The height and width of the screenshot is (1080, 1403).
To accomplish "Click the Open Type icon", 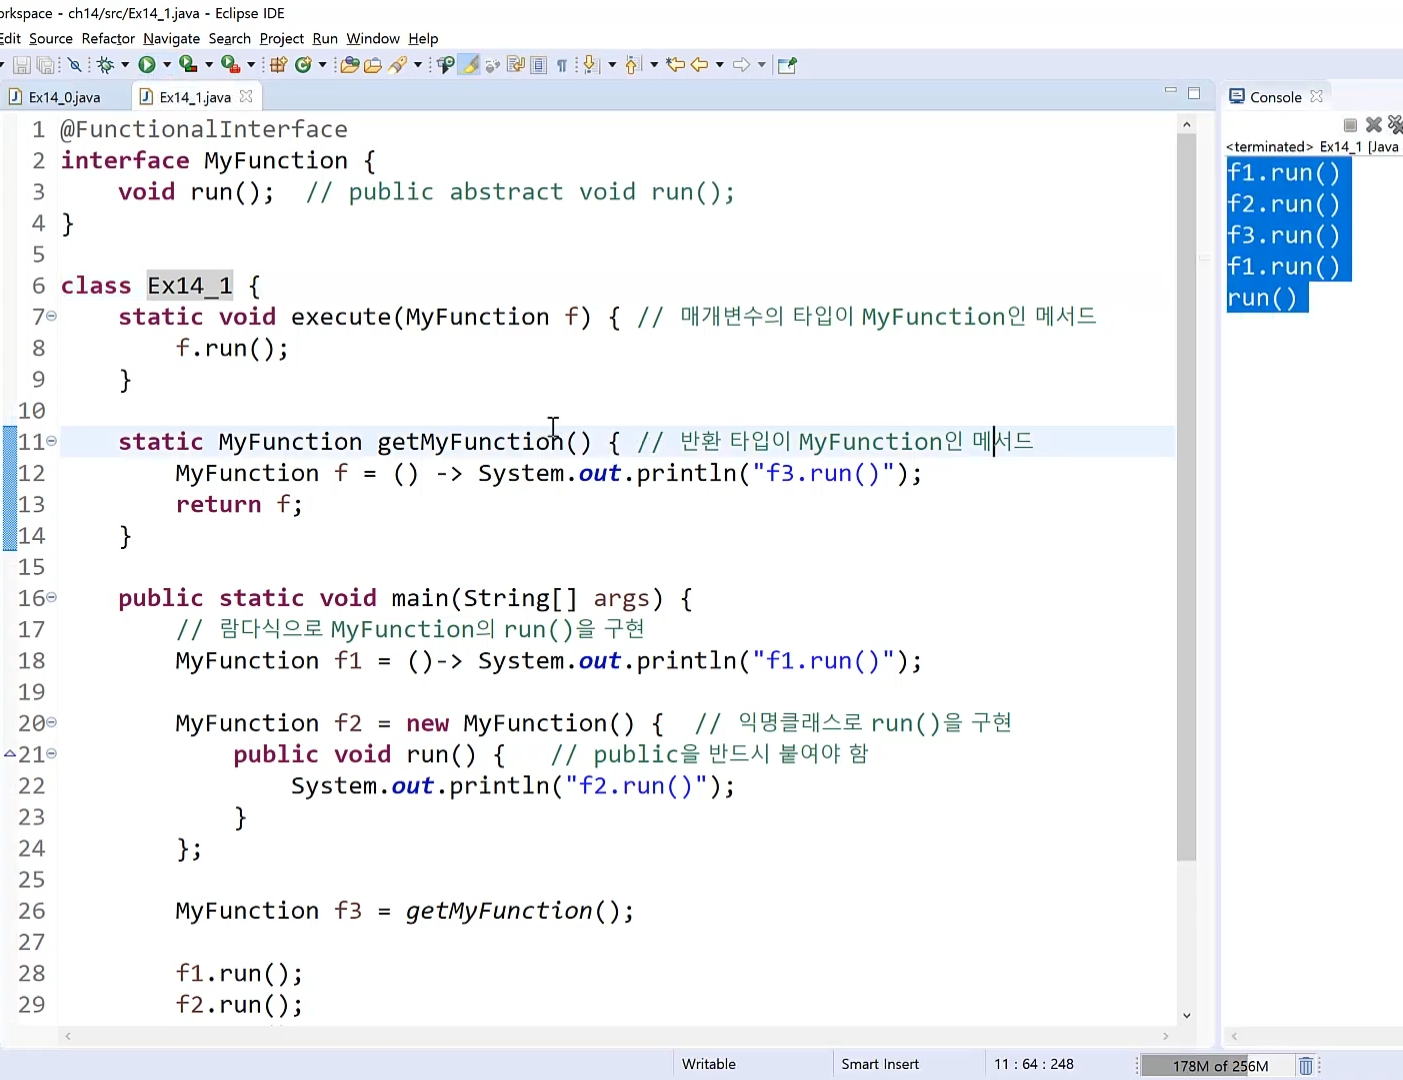I will [x=349, y=65].
